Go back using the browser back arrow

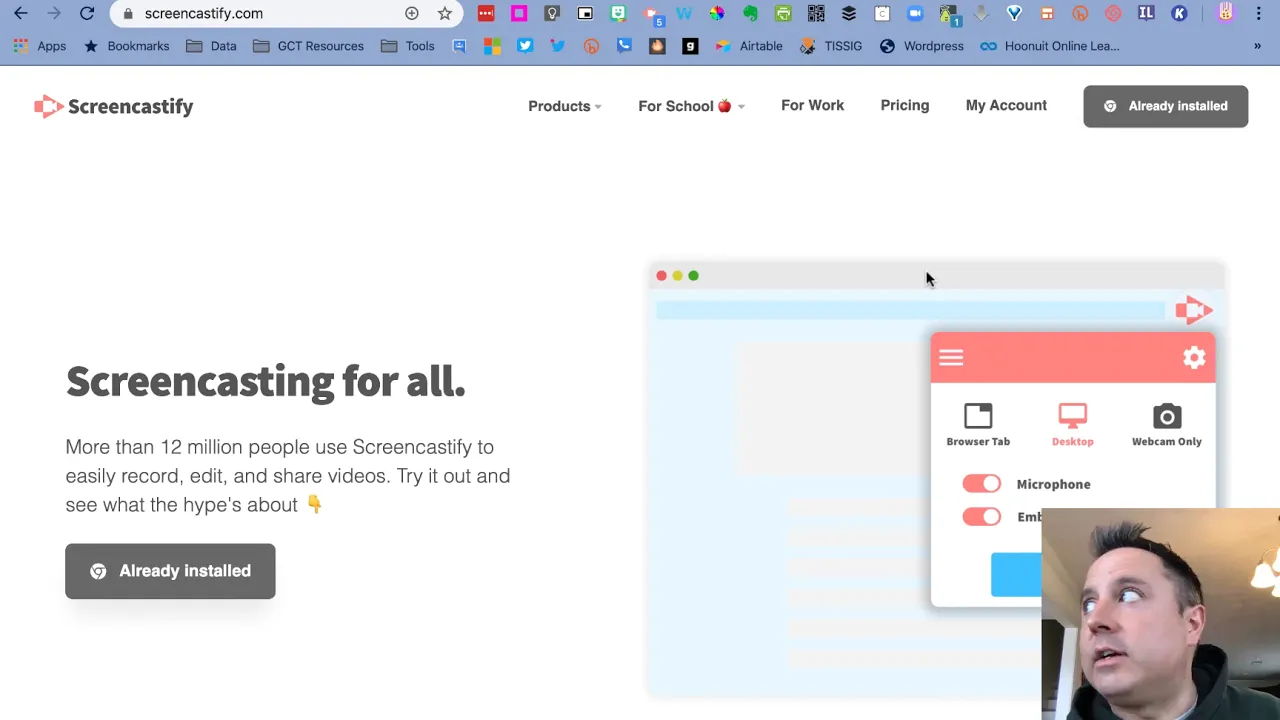[21, 13]
